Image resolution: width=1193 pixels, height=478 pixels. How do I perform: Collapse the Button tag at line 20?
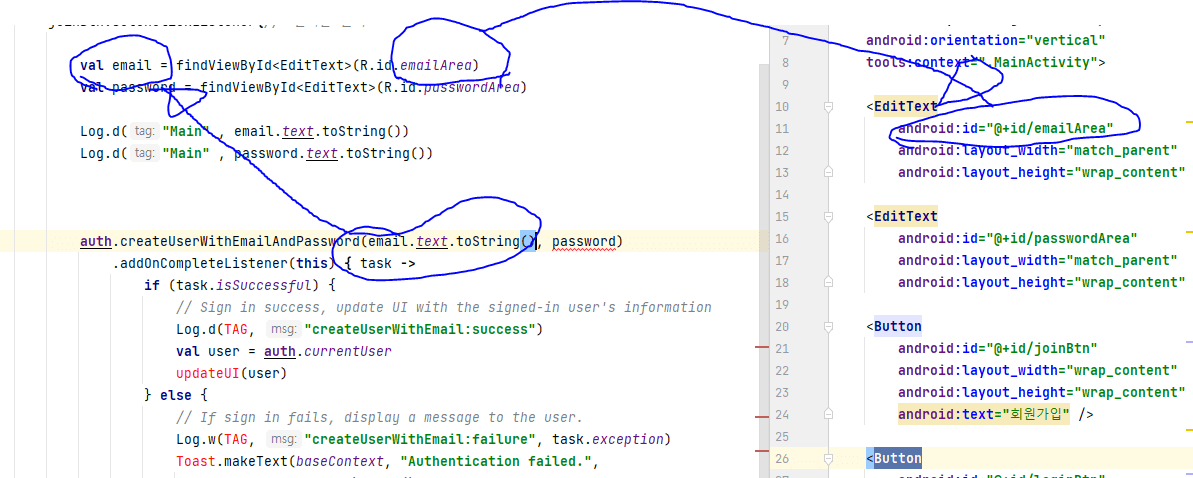[829, 327]
